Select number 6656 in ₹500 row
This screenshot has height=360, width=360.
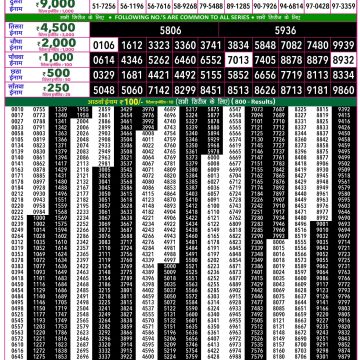pos(265,75)
